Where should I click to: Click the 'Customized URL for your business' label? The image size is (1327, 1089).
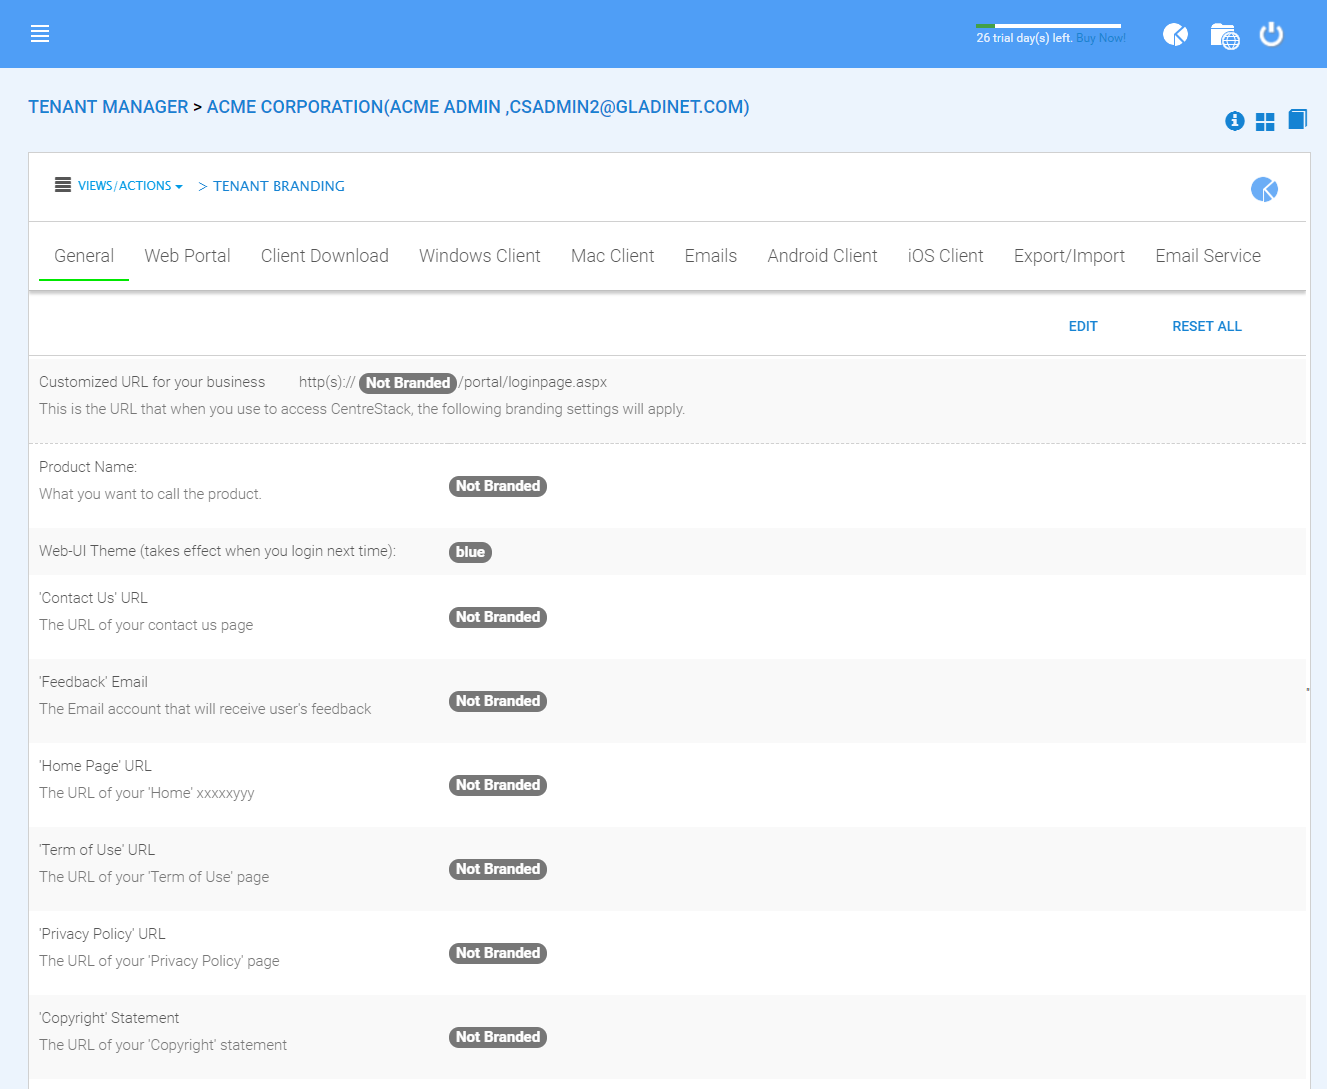click(152, 382)
